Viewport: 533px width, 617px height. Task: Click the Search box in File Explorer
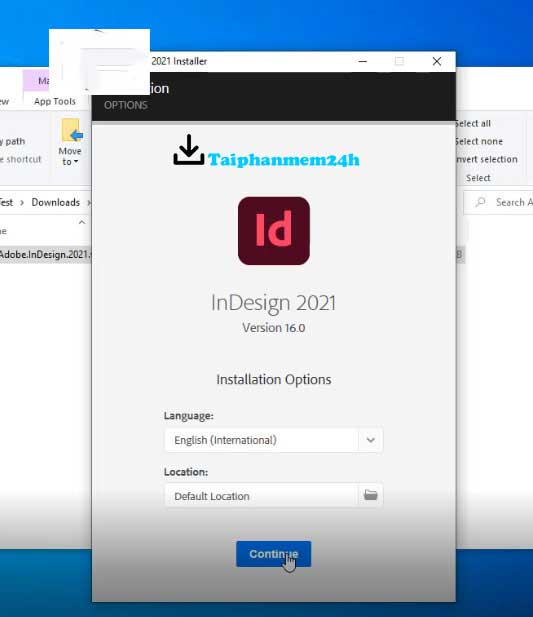coord(498,202)
